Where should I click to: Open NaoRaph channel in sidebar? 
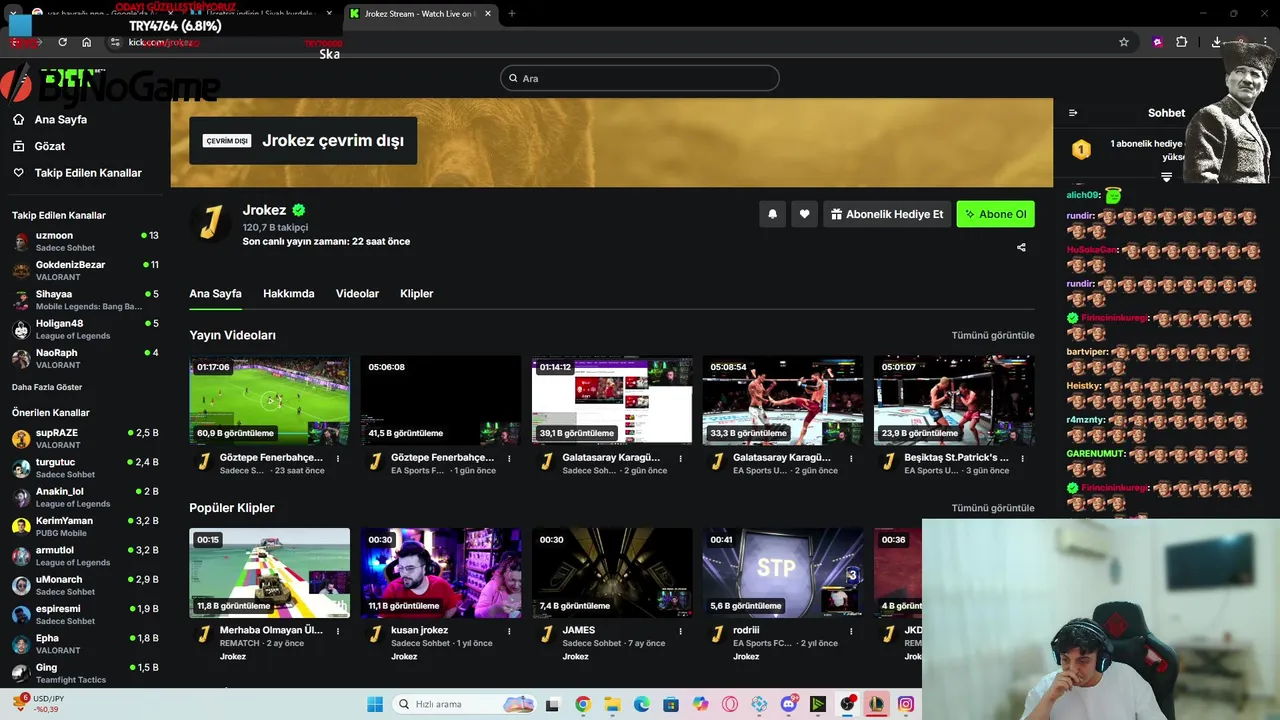[85, 358]
